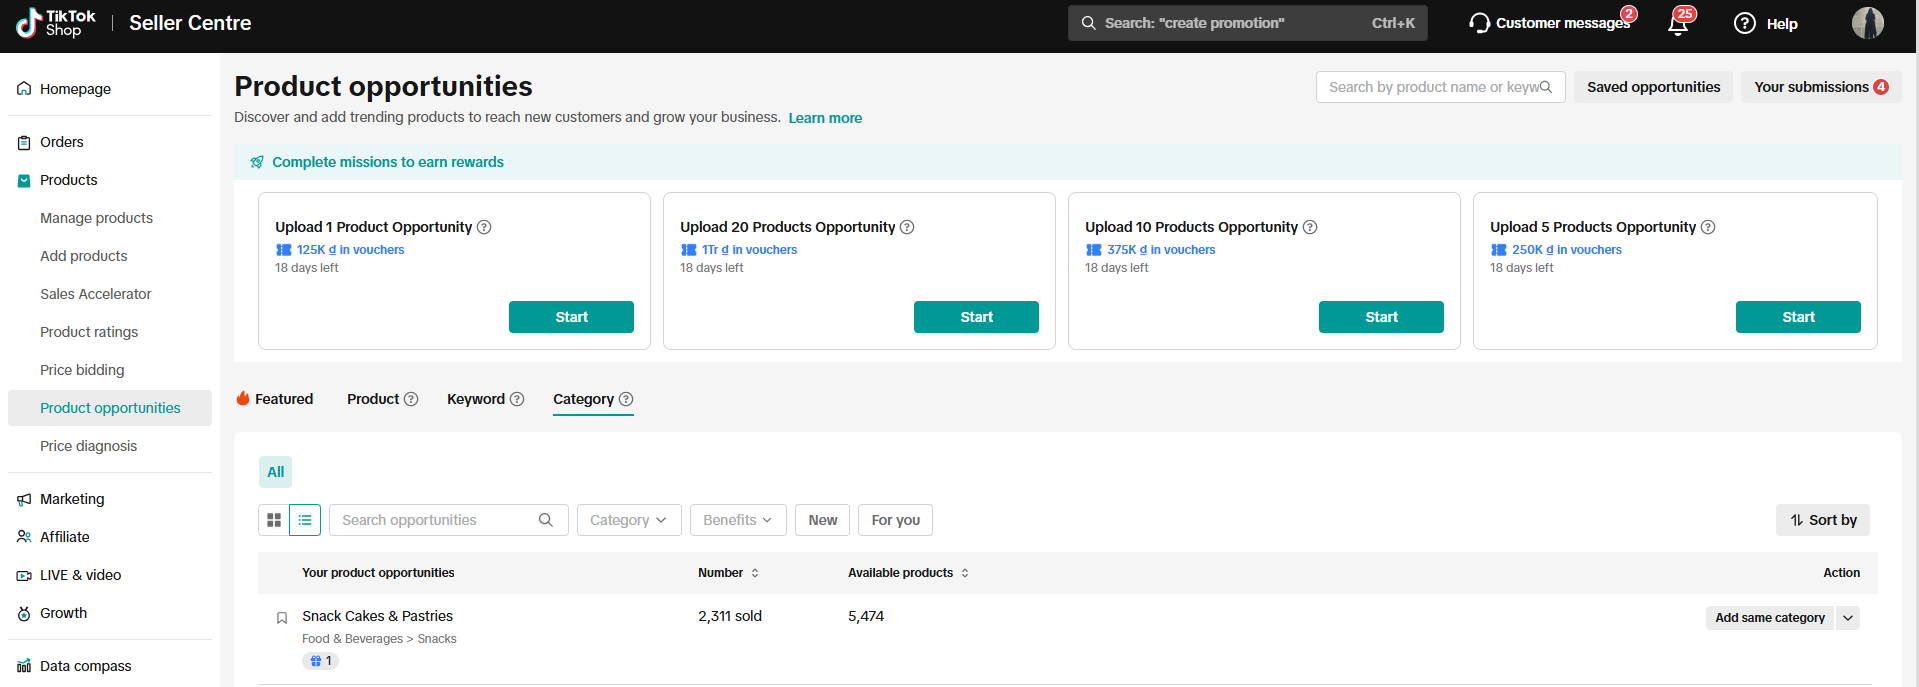Open the notifications bell icon
Viewport: 1919px width, 687px height.
[1678, 24]
